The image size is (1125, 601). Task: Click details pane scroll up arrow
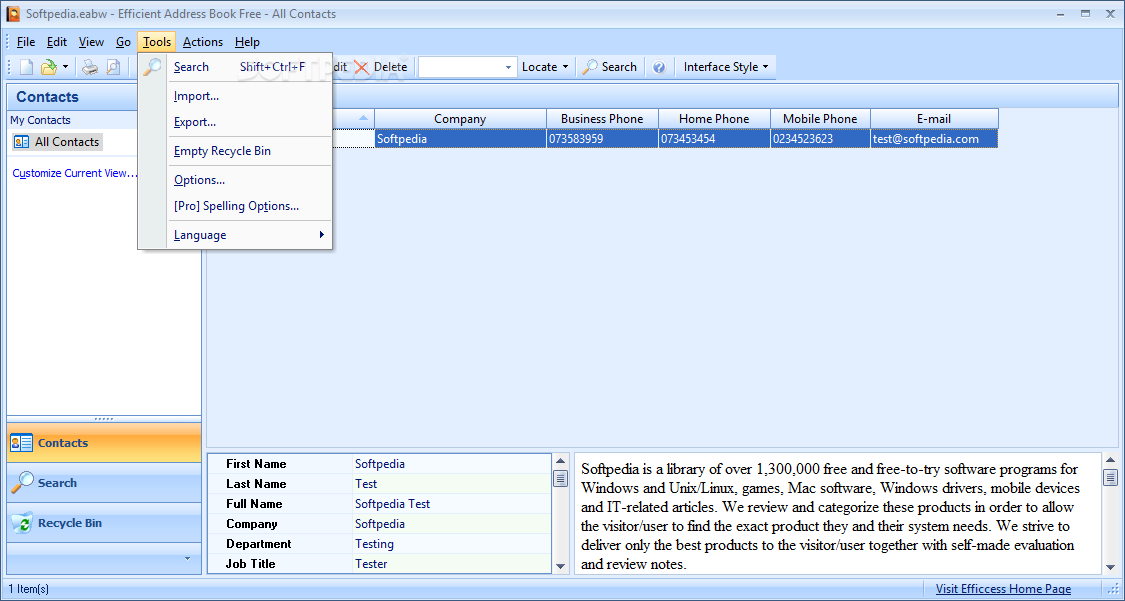coord(560,461)
